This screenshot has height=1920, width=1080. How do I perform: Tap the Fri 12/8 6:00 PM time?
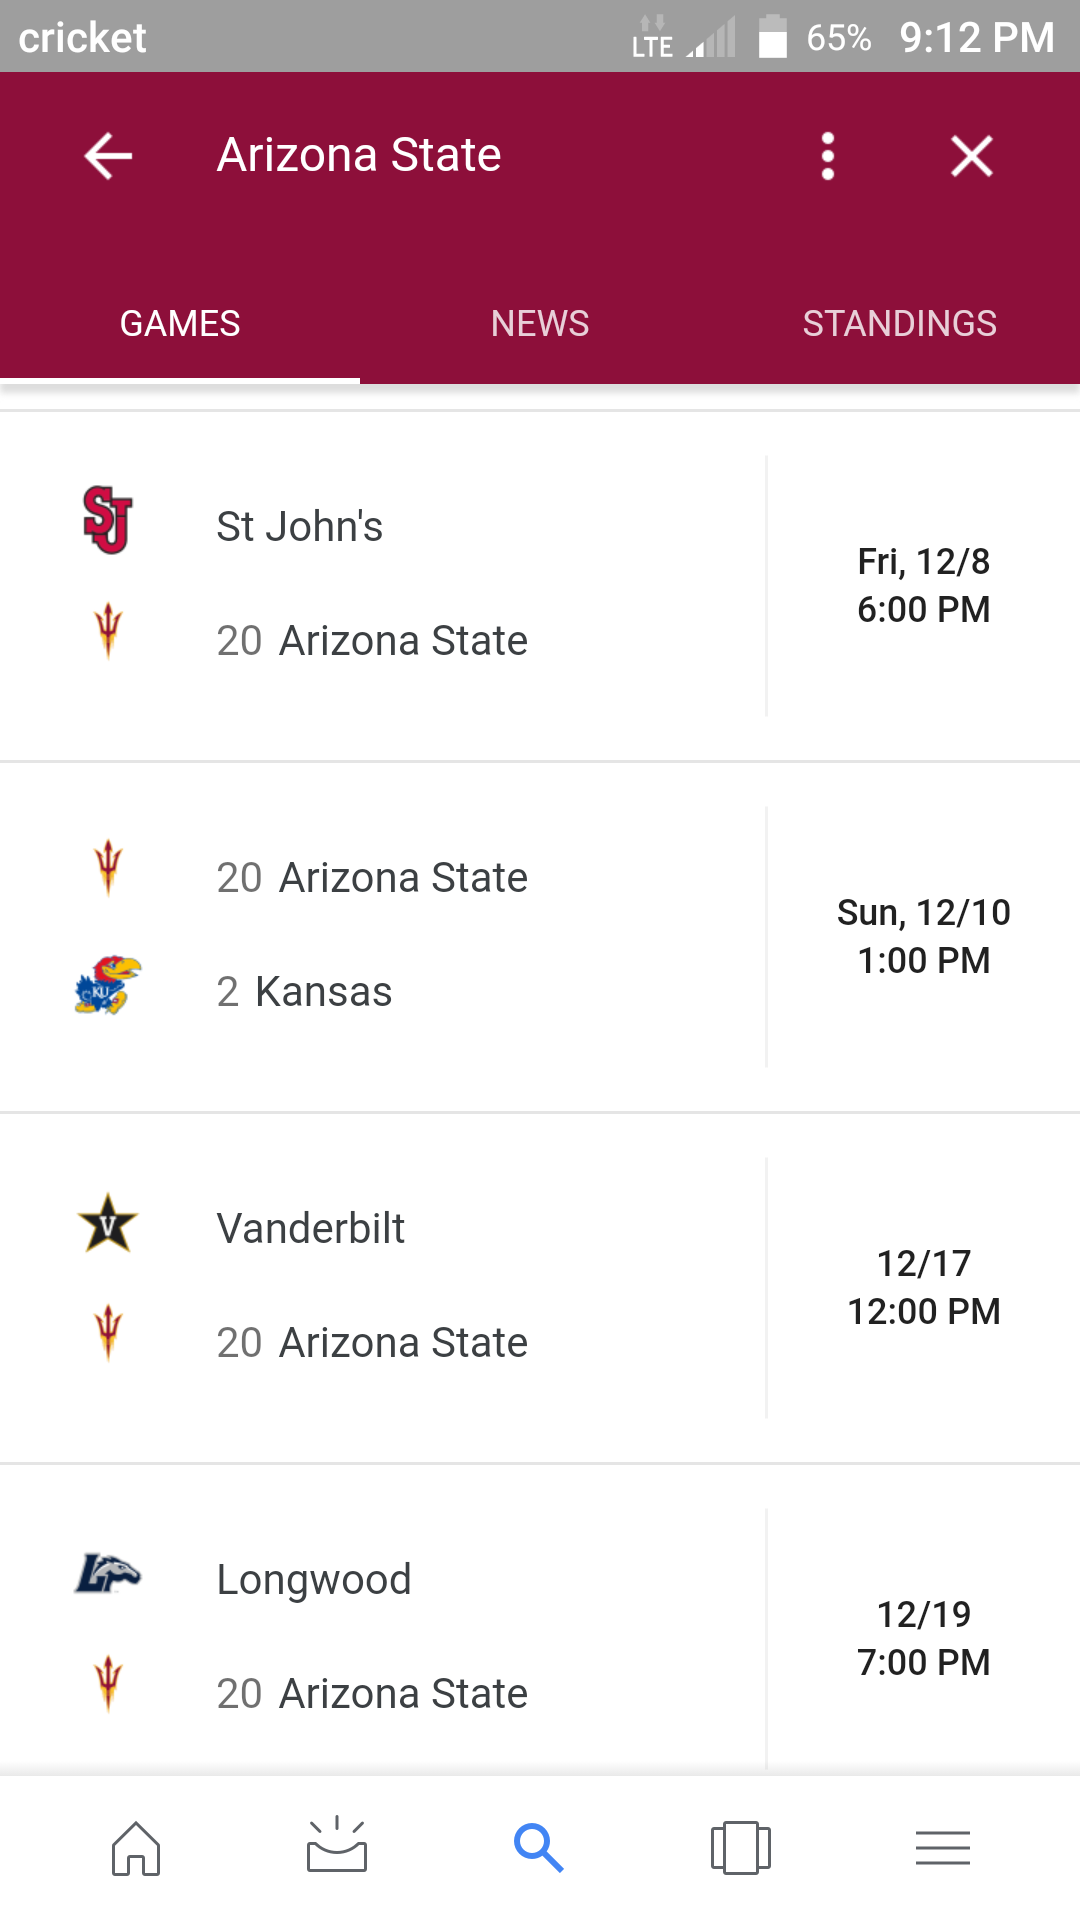pyautogui.click(x=924, y=586)
